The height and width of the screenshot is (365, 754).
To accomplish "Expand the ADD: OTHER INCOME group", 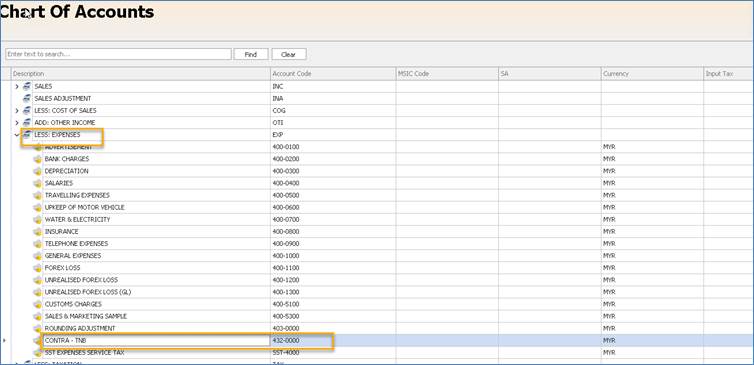I will tap(17, 123).
